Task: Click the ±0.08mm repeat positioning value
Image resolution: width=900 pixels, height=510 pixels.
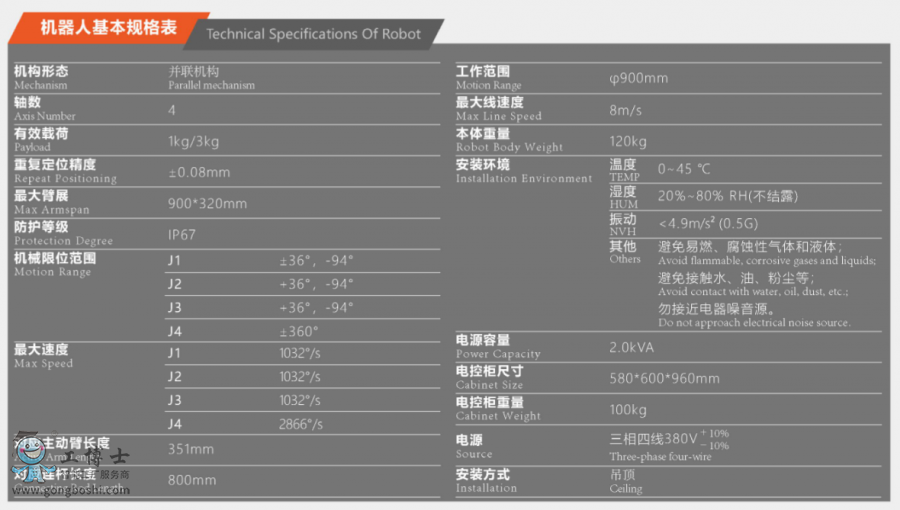Action: 199,172
